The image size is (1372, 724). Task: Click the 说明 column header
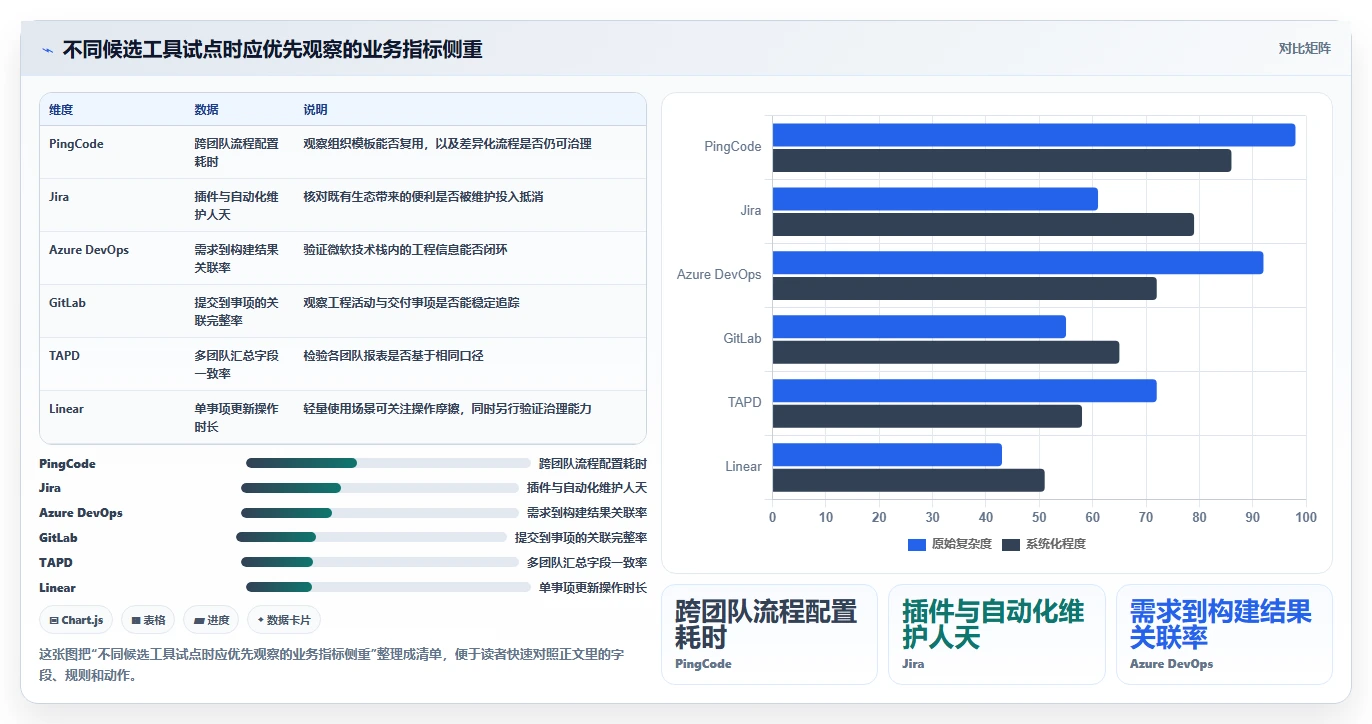click(x=316, y=110)
